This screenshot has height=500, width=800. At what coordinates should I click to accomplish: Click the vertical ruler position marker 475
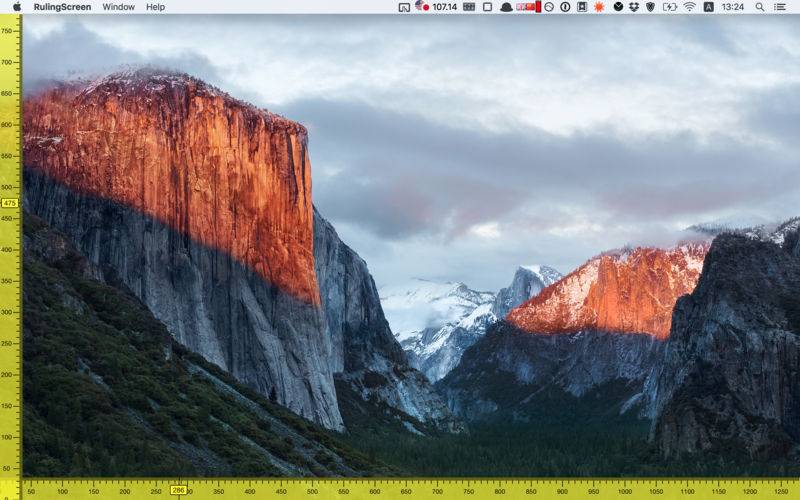[x=10, y=203]
